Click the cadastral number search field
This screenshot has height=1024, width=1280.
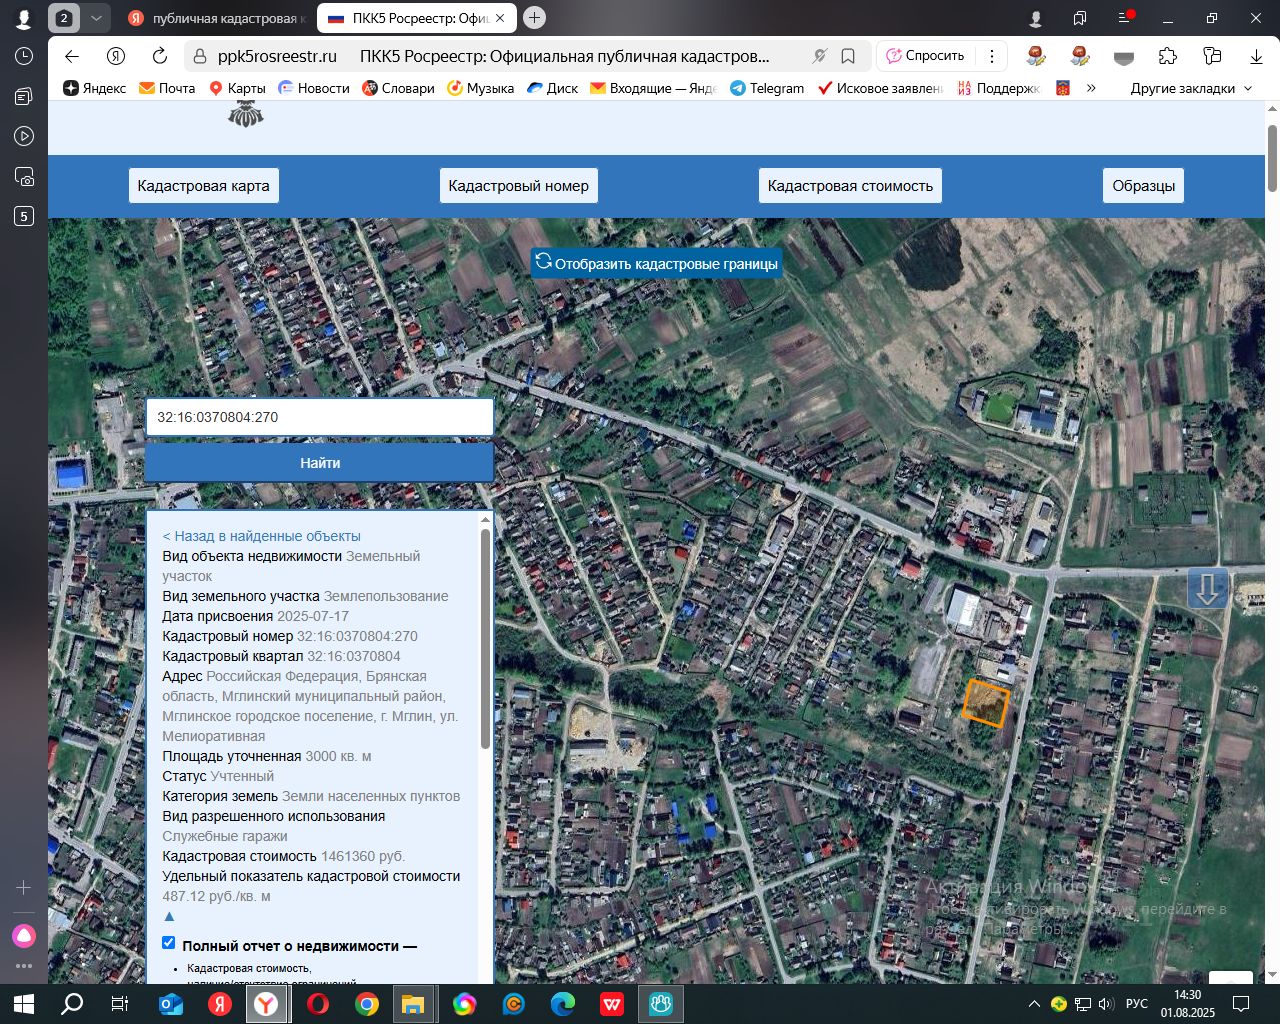coord(320,417)
